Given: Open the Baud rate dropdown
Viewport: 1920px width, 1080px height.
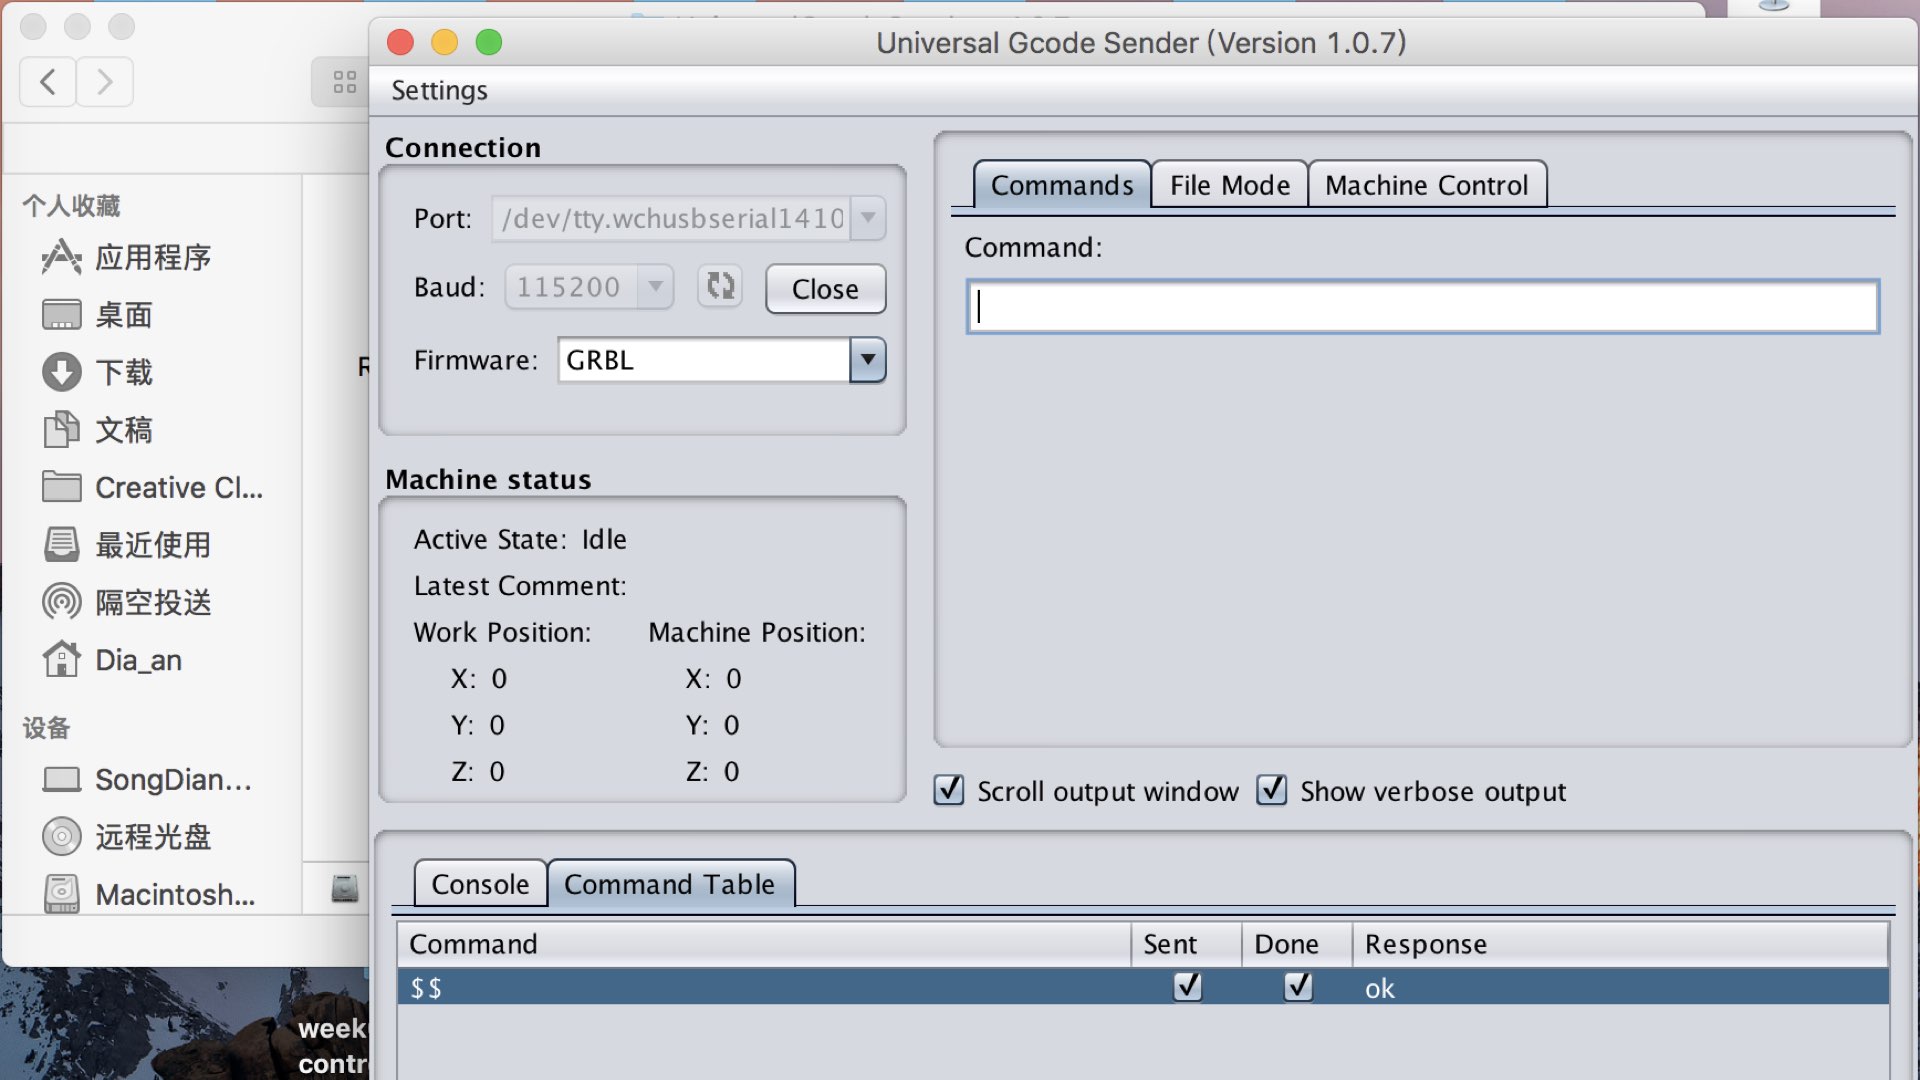Looking at the screenshot, I should tap(655, 287).
